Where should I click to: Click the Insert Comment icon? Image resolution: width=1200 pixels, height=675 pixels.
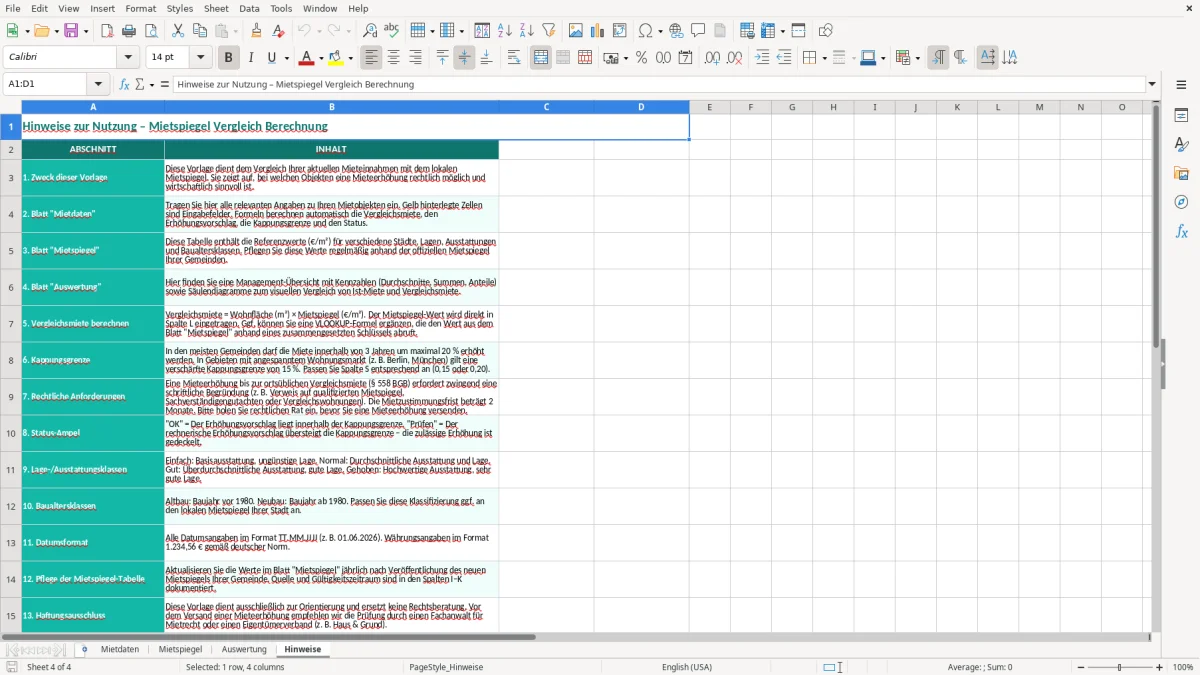[698, 31]
